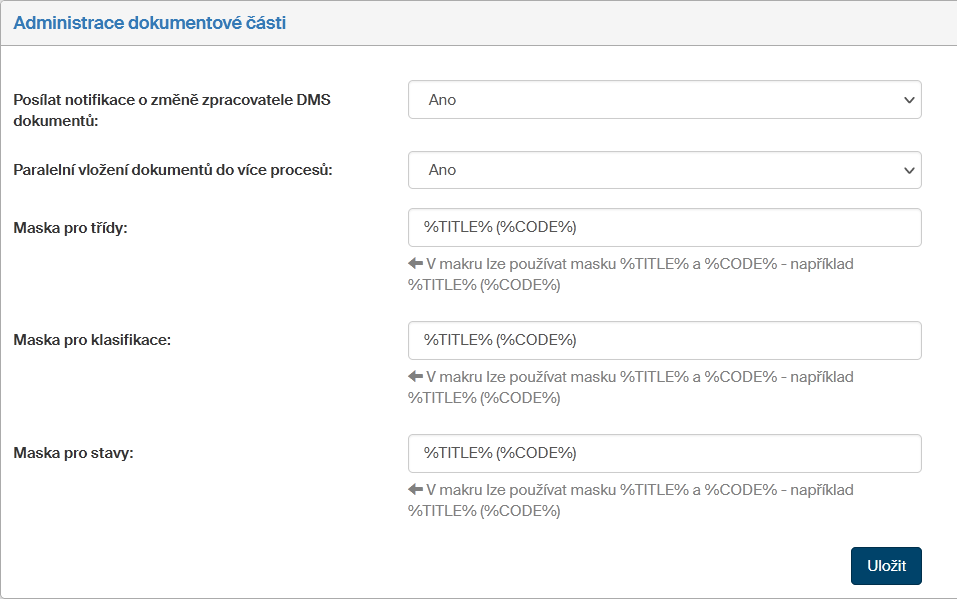Click the left arrow icon under Maska pro klasifikace
This screenshot has width=957, height=599.
416,378
